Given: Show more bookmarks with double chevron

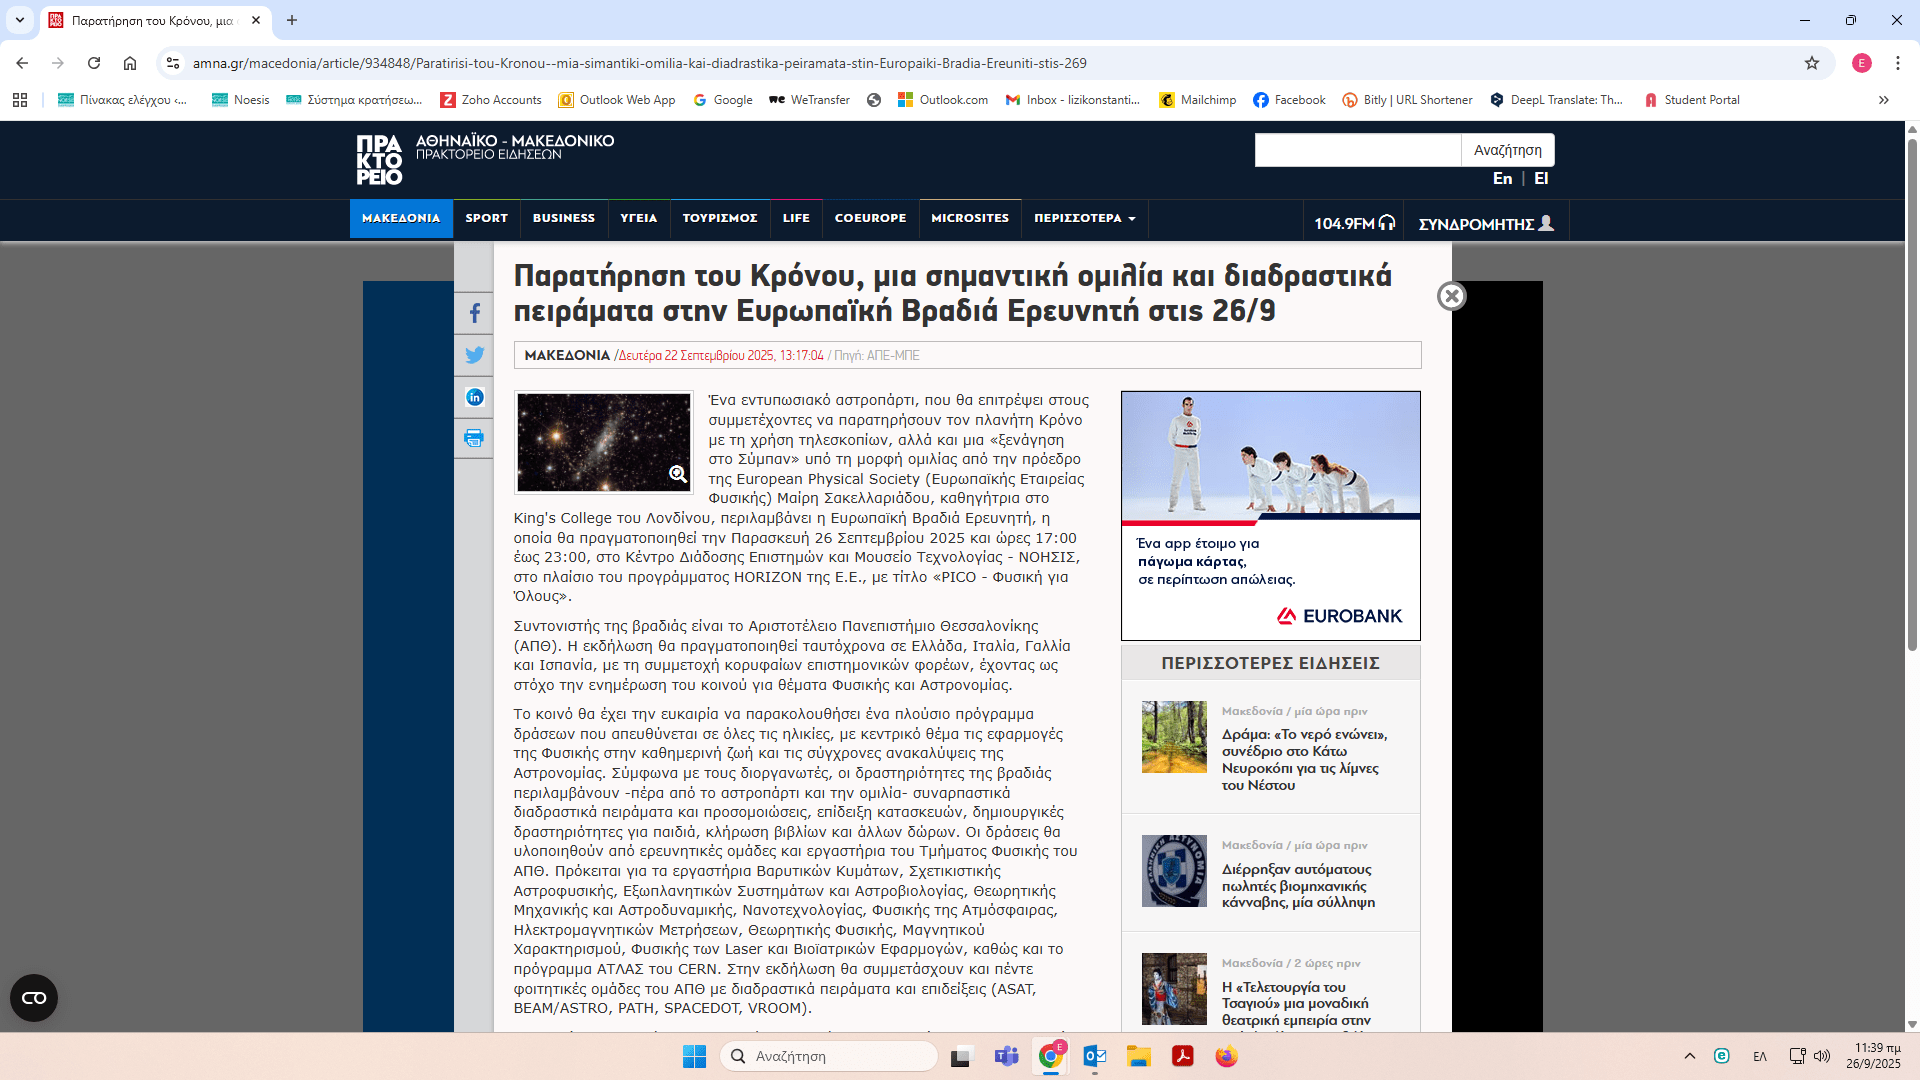Looking at the screenshot, I should (1884, 100).
